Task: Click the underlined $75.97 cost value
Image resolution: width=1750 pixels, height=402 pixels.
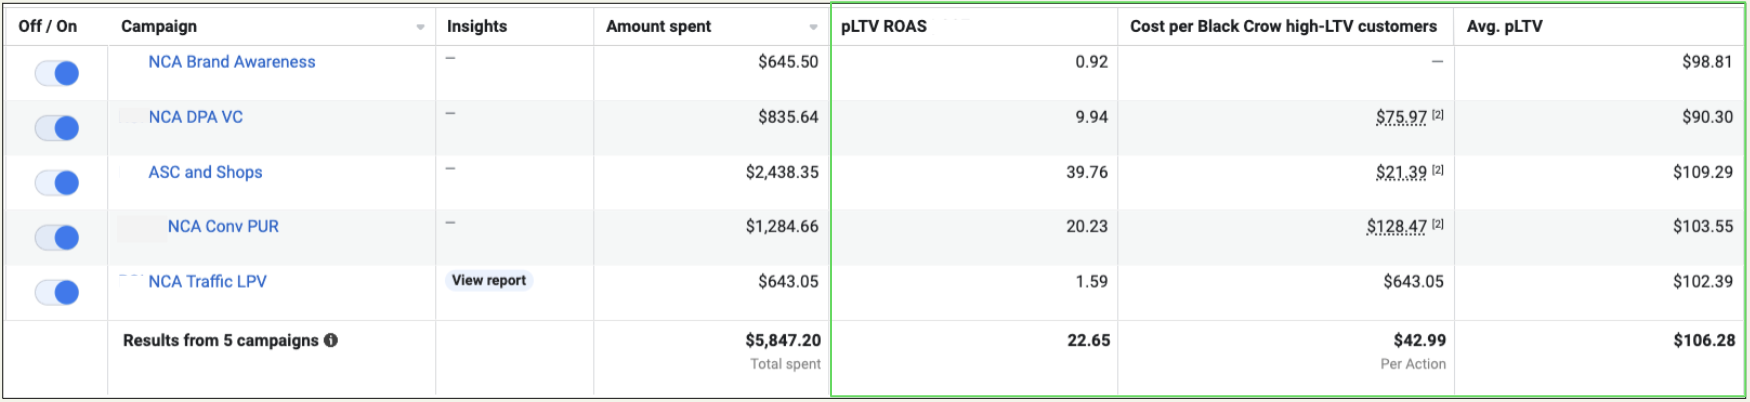Action: click(1401, 117)
